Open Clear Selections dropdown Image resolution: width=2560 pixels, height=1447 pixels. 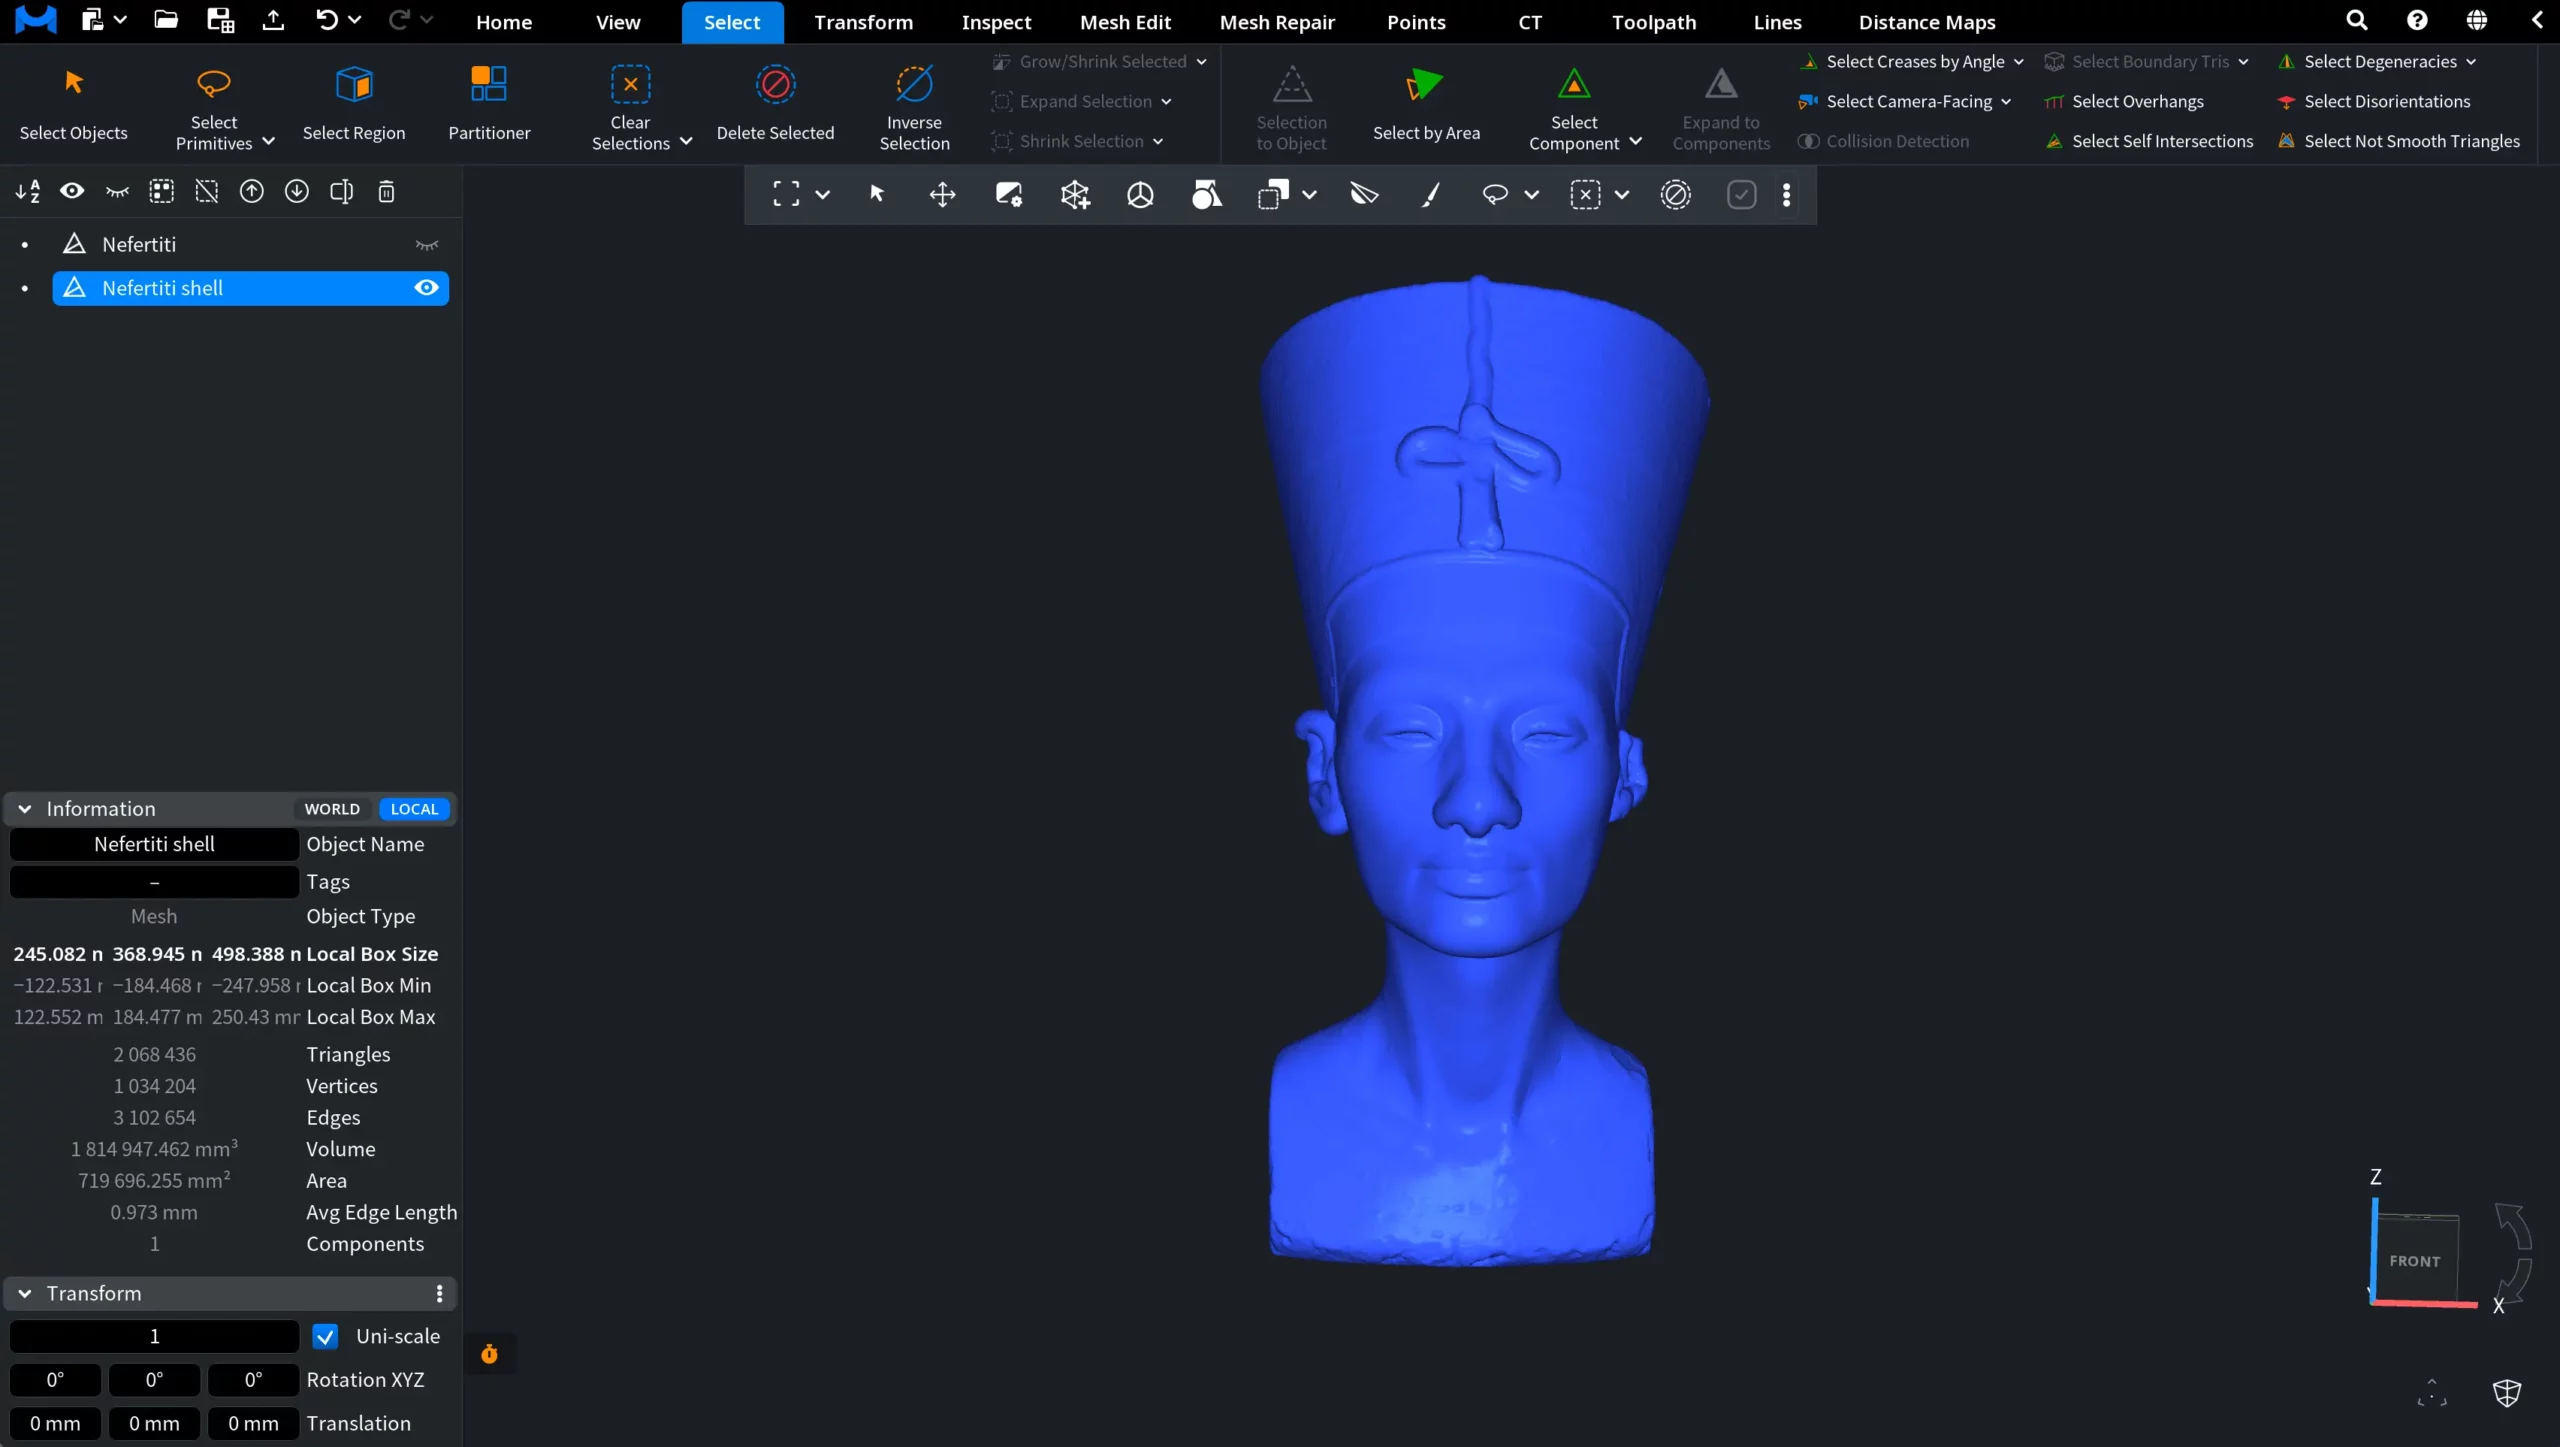686,142
